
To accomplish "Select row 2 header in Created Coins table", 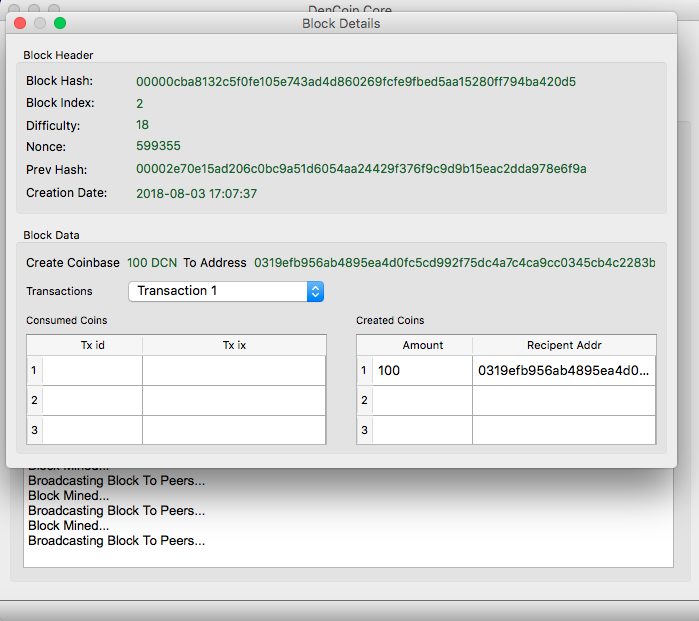I will [364, 401].
